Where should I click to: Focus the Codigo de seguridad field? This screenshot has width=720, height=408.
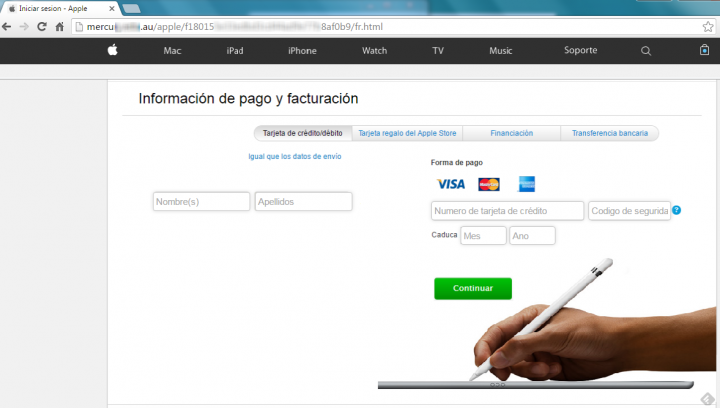point(630,211)
